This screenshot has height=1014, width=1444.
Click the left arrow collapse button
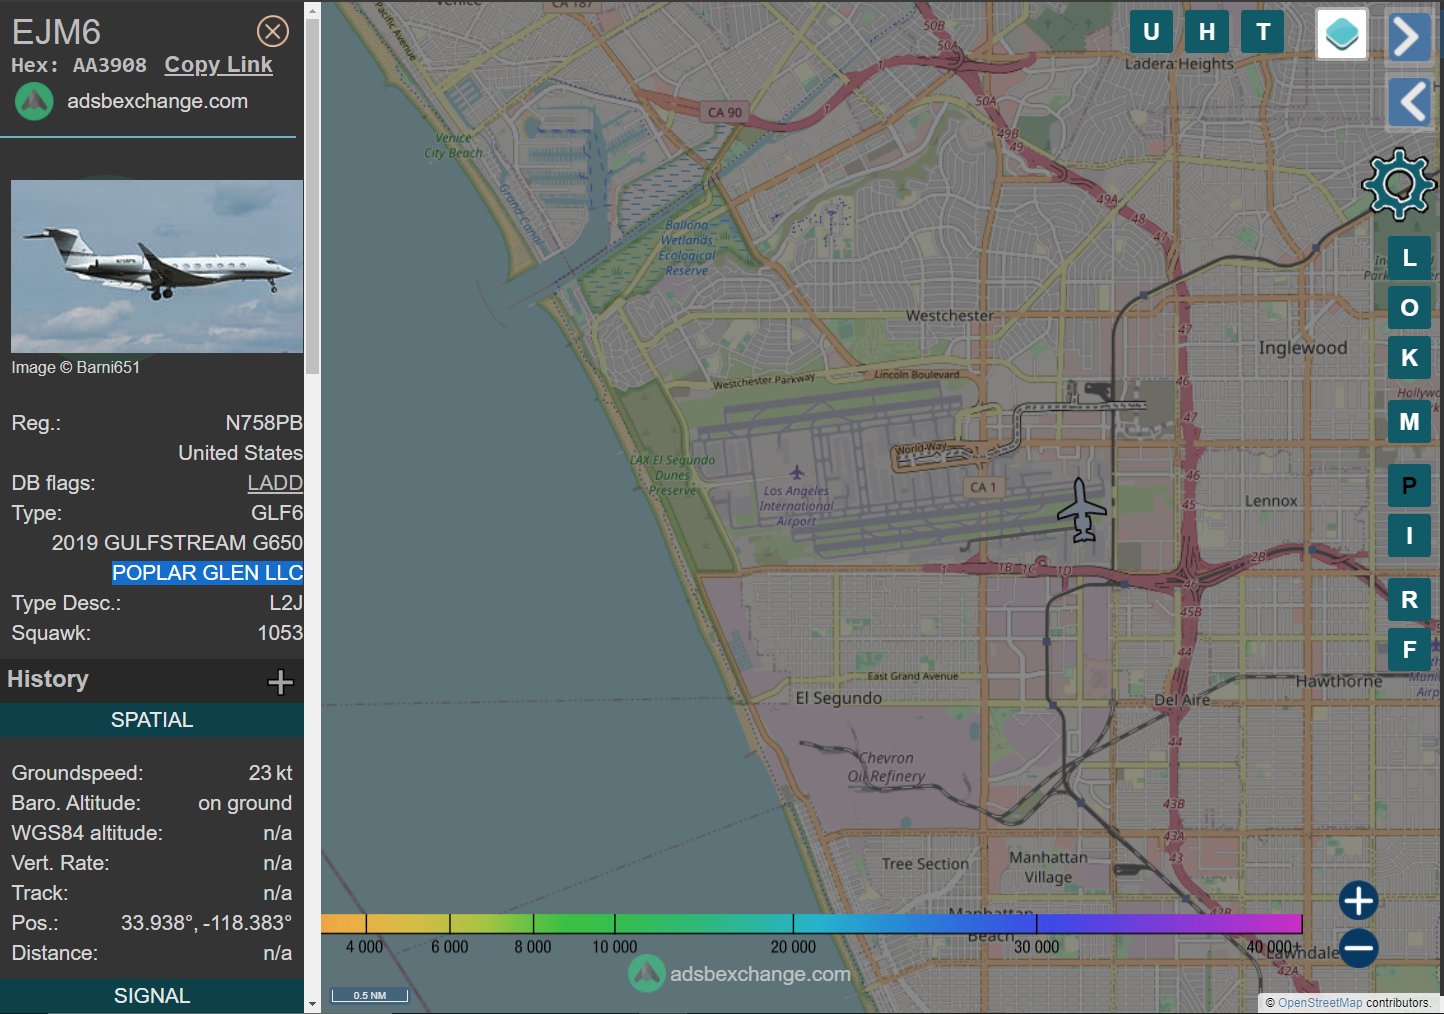point(1409,102)
